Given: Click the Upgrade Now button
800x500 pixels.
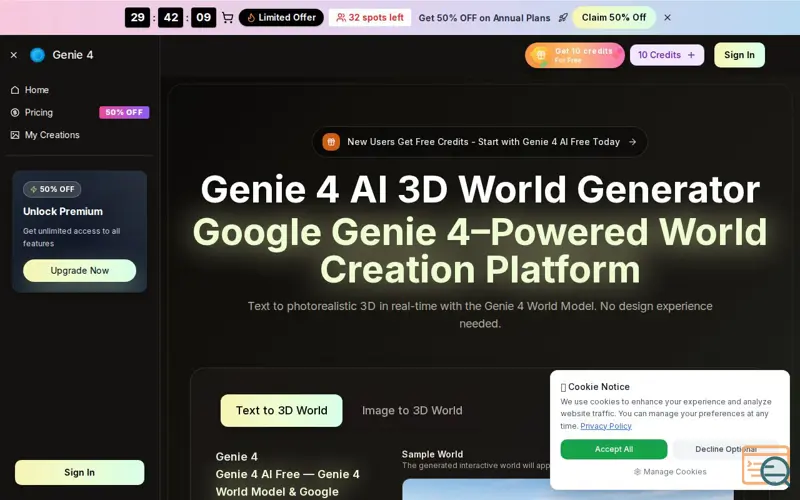Looking at the screenshot, I should click(x=80, y=270).
